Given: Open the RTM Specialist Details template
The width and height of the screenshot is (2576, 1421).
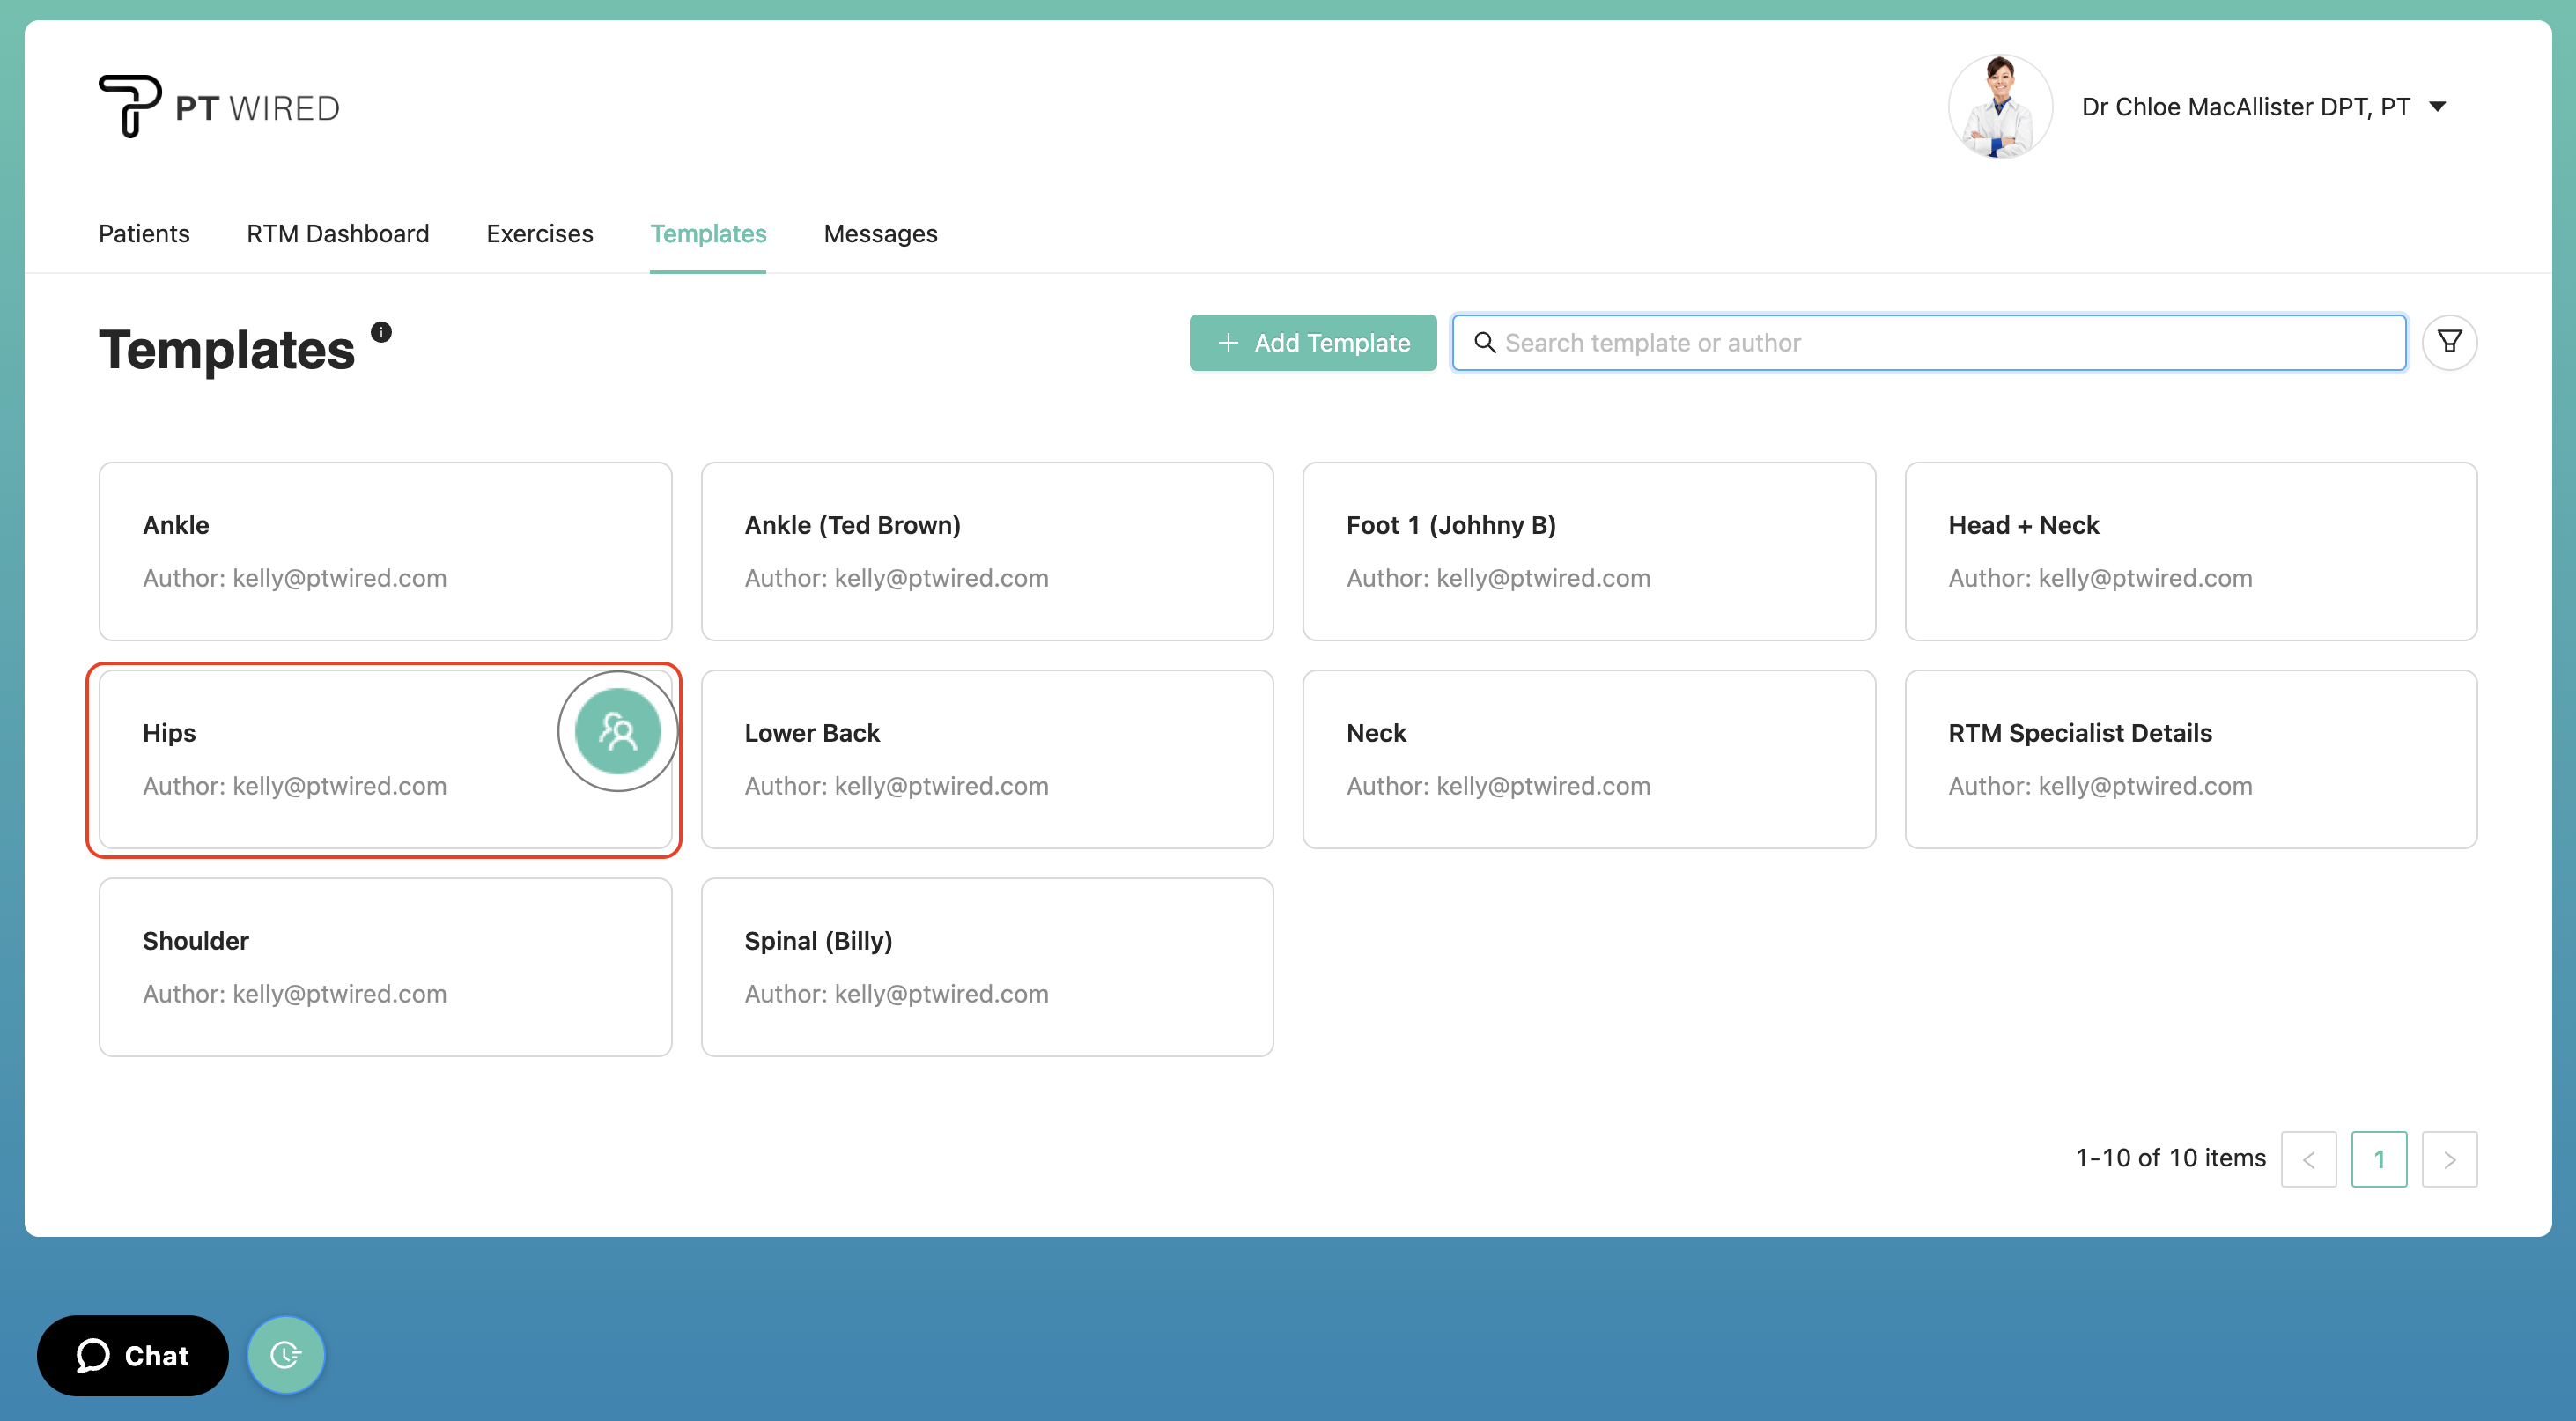Looking at the screenshot, I should pyautogui.click(x=2190, y=759).
